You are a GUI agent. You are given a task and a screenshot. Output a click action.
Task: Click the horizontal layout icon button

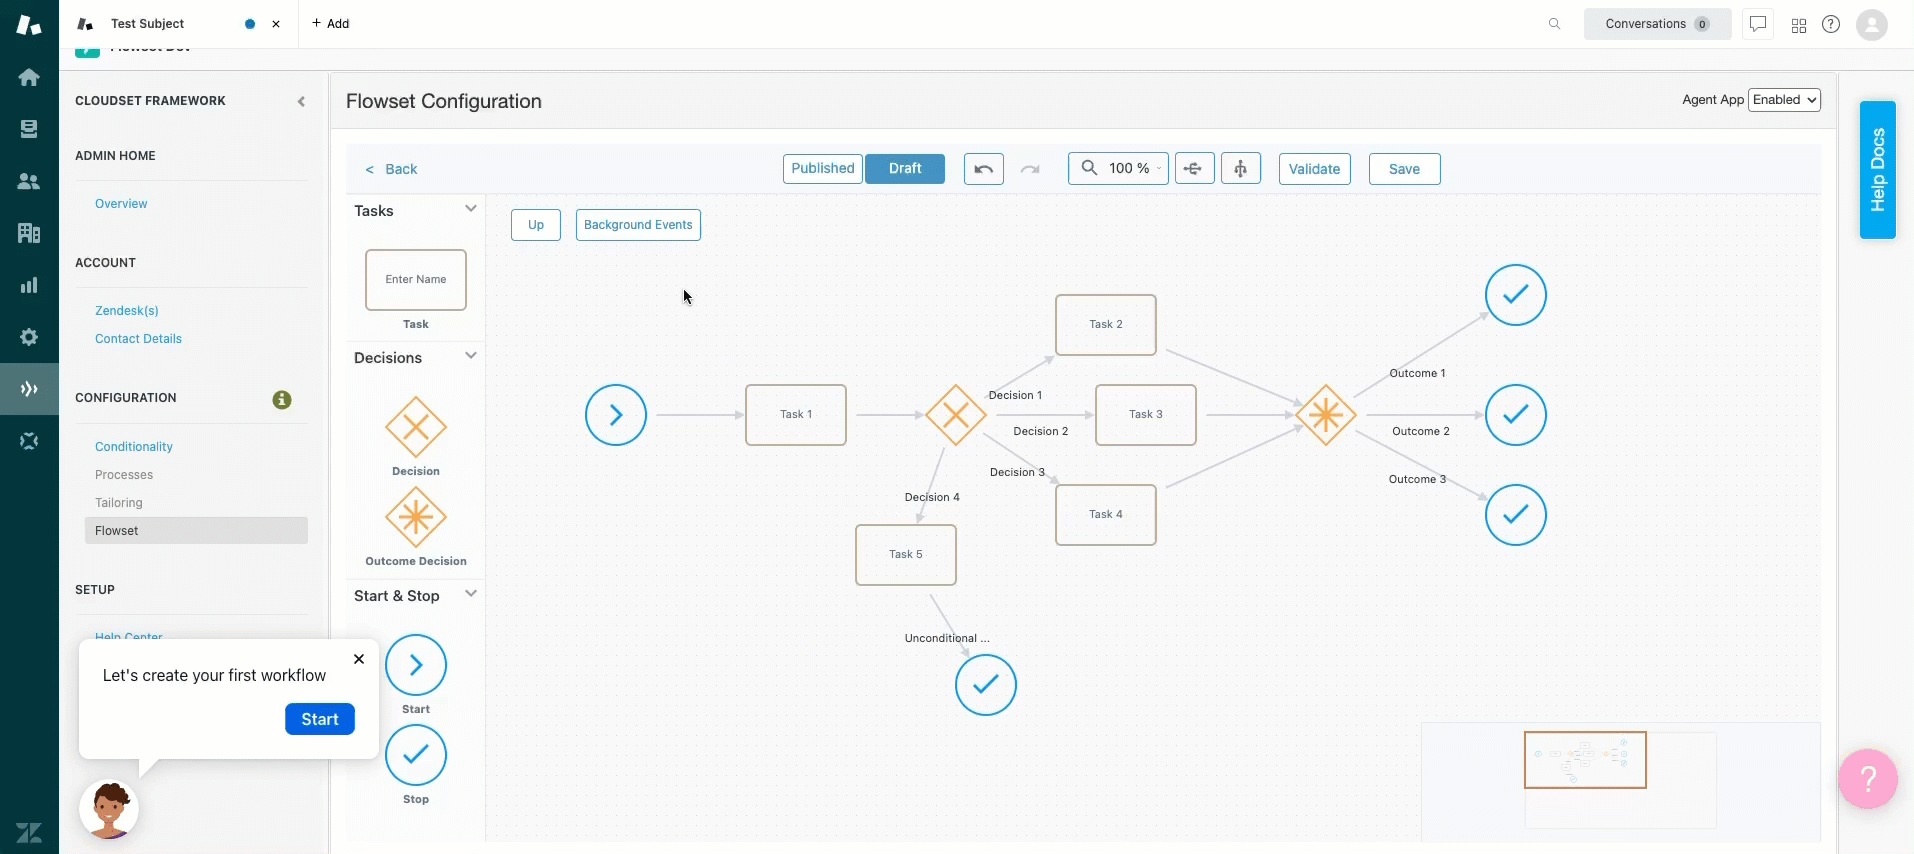click(x=1194, y=169)
